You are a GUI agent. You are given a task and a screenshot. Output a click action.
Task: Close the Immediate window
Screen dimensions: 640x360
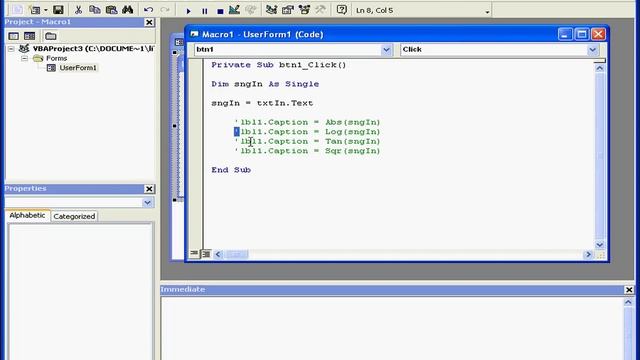click(x=629, y=290)
